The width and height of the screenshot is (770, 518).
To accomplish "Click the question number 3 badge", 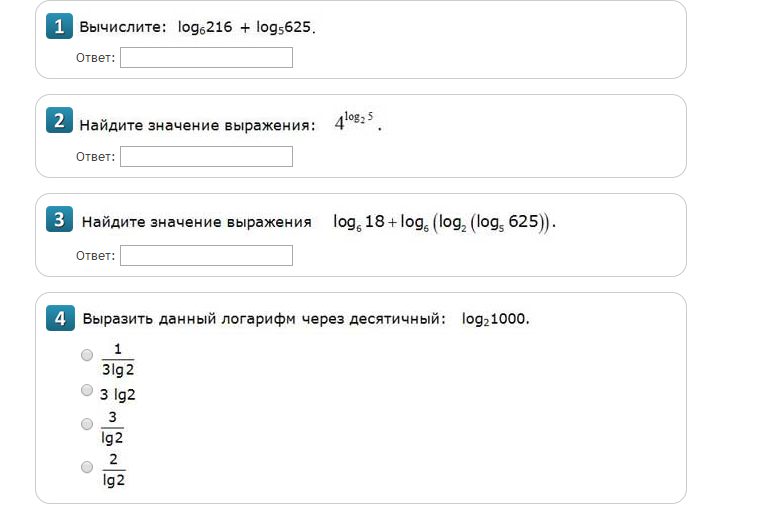I will coord(59,220).
